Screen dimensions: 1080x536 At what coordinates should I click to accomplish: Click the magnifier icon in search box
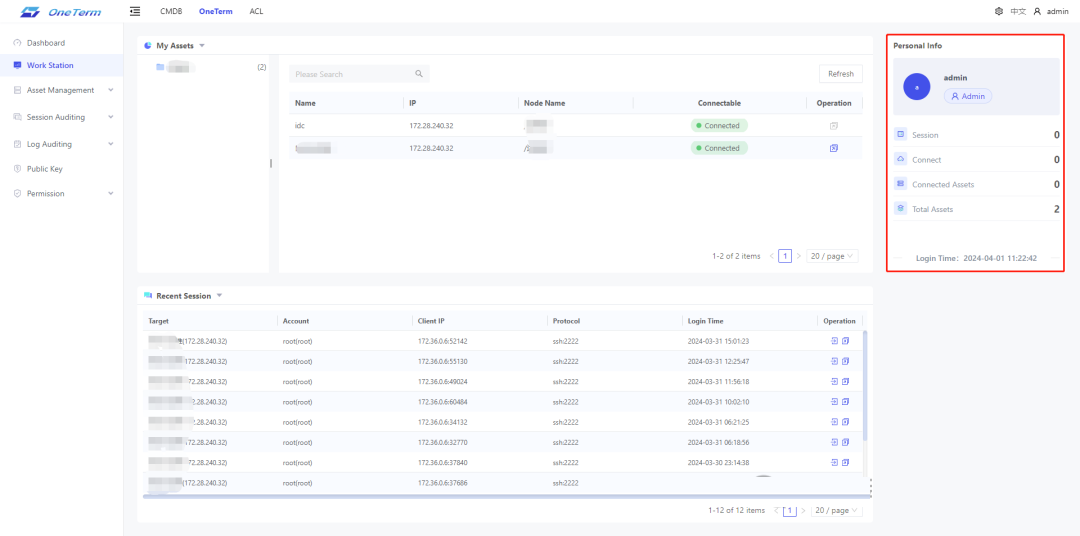(x=419, y=74)
